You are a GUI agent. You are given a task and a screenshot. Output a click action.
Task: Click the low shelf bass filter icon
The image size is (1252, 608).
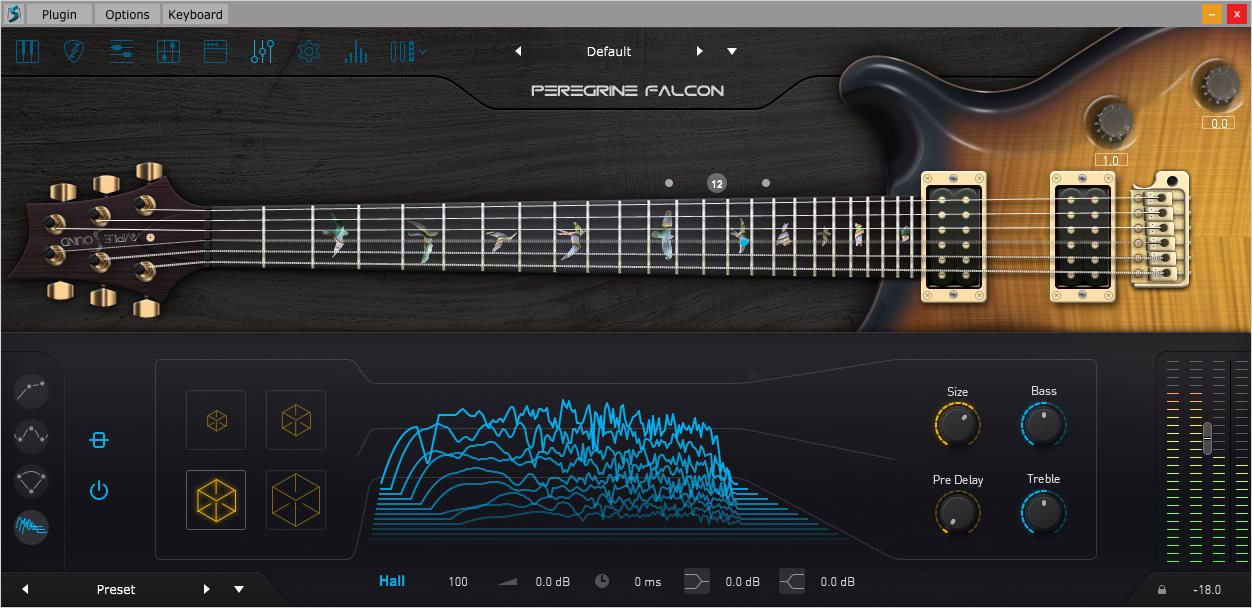coord(697,581)
